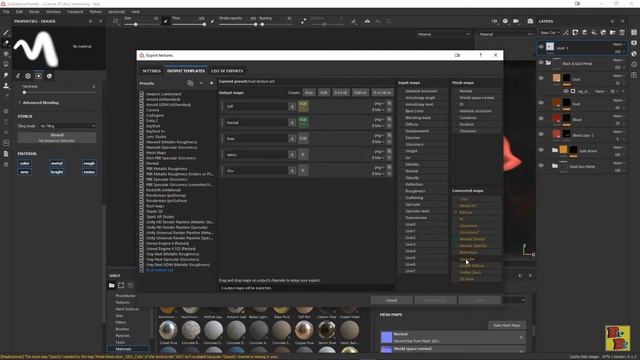This screenshot has height=360, width=640.
Task: Open blend mode dropdown of Layer 1
Action: [x=618, y=44]
